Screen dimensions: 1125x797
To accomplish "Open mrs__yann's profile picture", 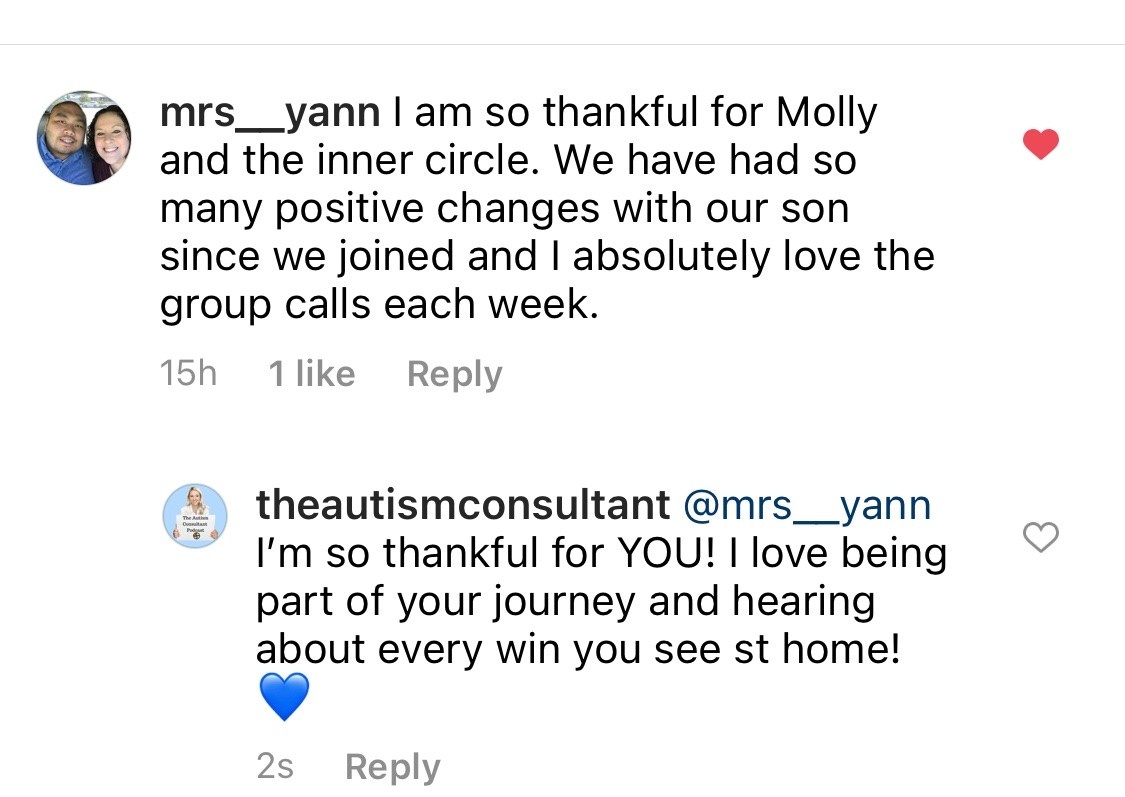I will [85, 137].
